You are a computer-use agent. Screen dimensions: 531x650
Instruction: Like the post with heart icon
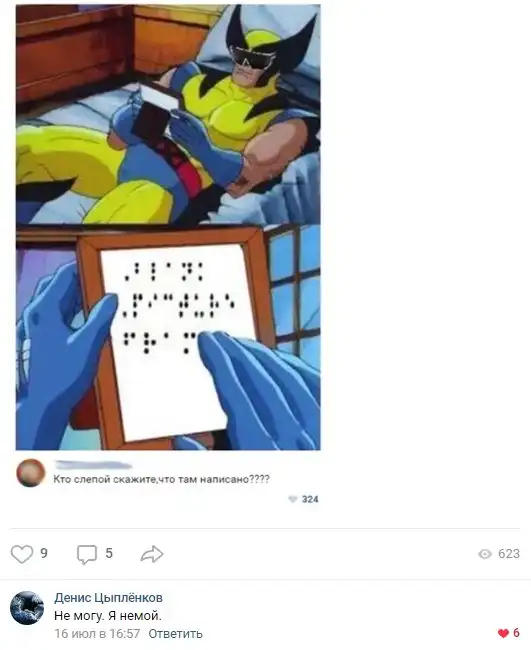coord(22,554)
